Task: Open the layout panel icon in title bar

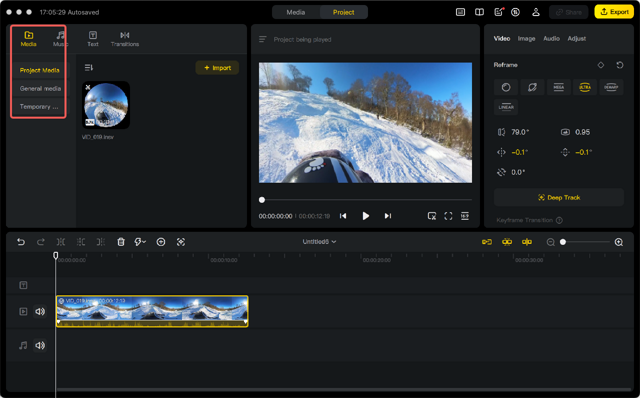Action: (x=460, y=12)
